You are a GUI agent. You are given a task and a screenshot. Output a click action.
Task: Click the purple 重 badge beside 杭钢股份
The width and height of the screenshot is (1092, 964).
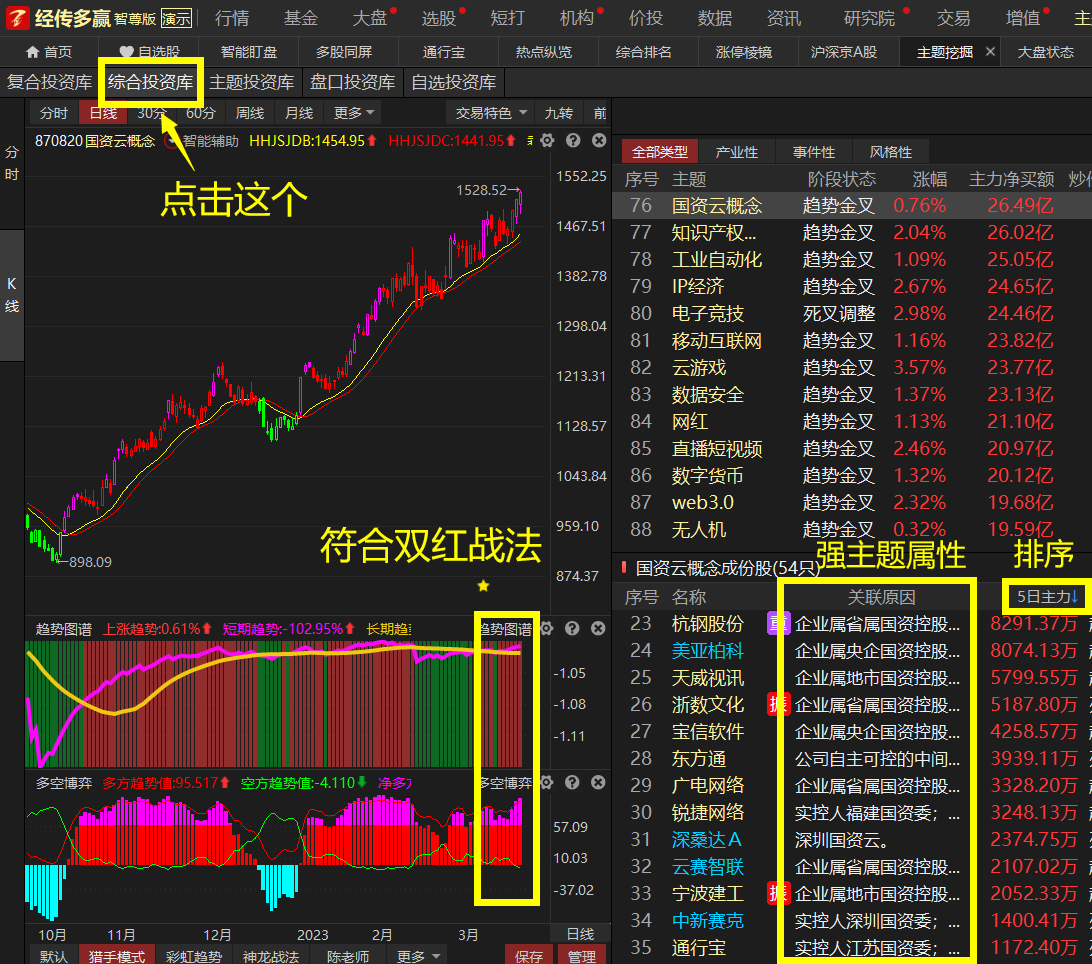[777, 623]
